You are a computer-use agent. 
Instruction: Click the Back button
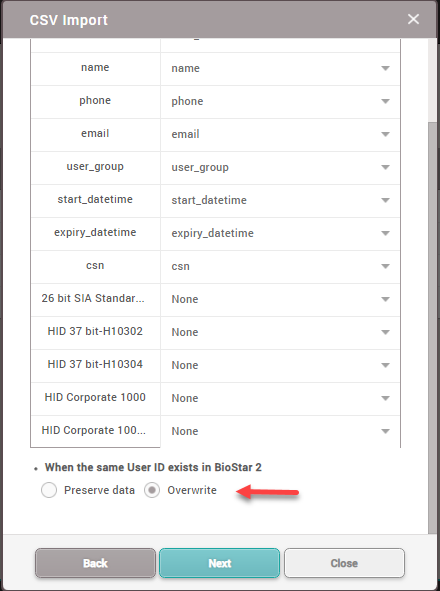tap(95, 563)
